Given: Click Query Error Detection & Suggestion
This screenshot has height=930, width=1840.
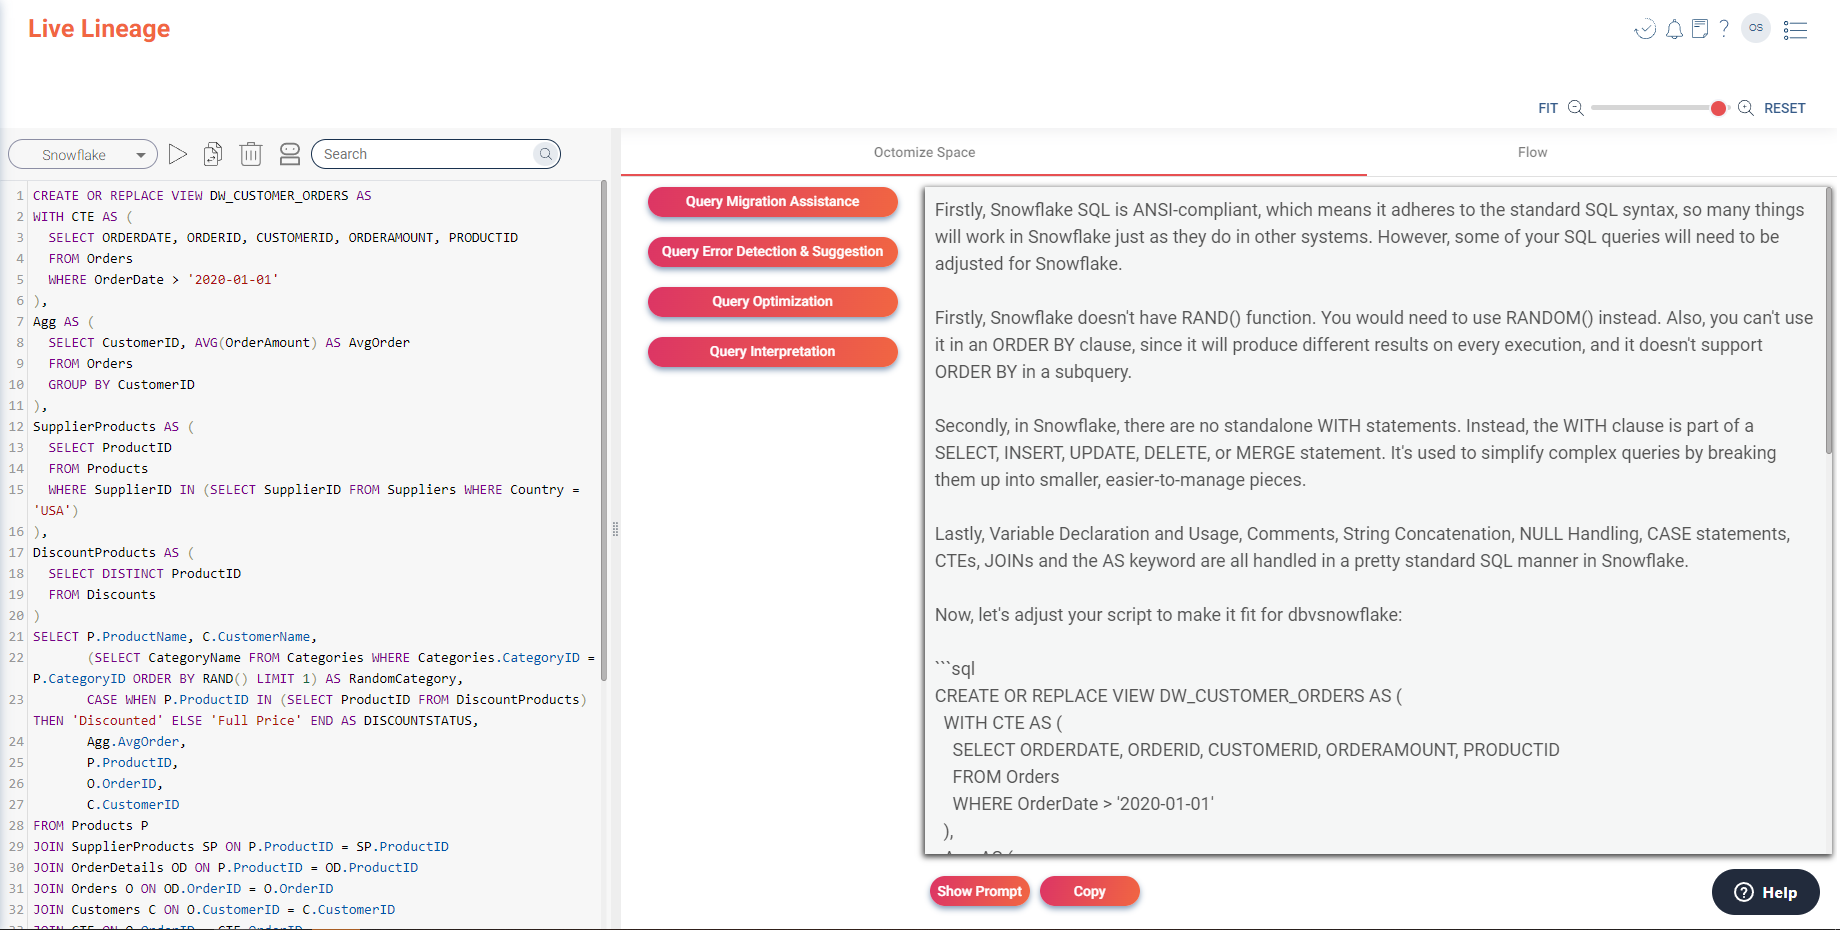Looking at the screenshot, I should click(x=772, y=251).
